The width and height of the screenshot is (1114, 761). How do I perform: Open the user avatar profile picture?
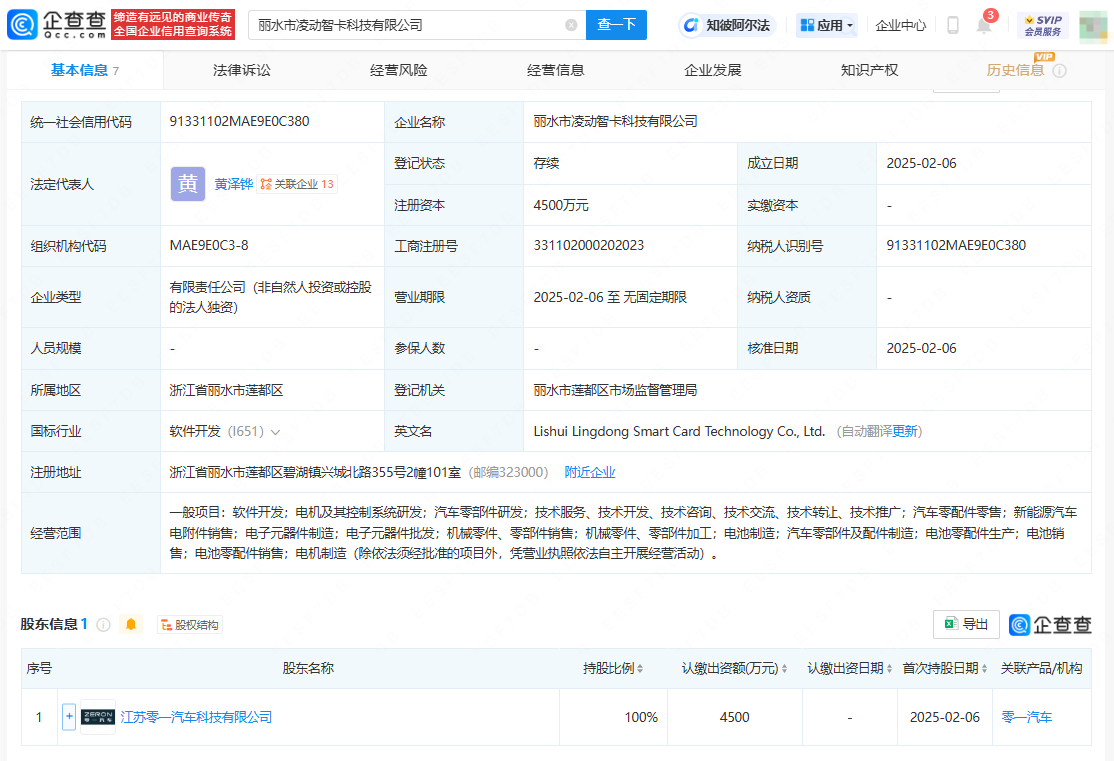(1093, 26)
